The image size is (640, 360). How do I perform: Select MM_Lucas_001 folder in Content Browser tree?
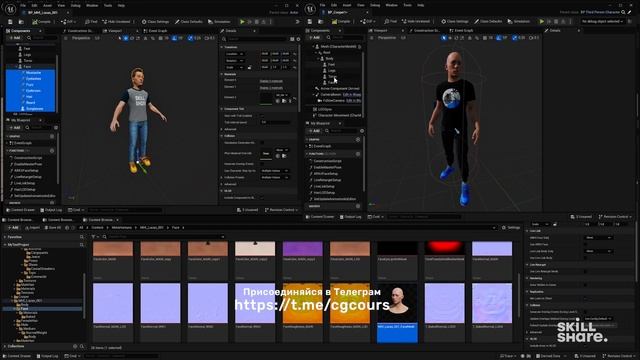pos(30,301)
